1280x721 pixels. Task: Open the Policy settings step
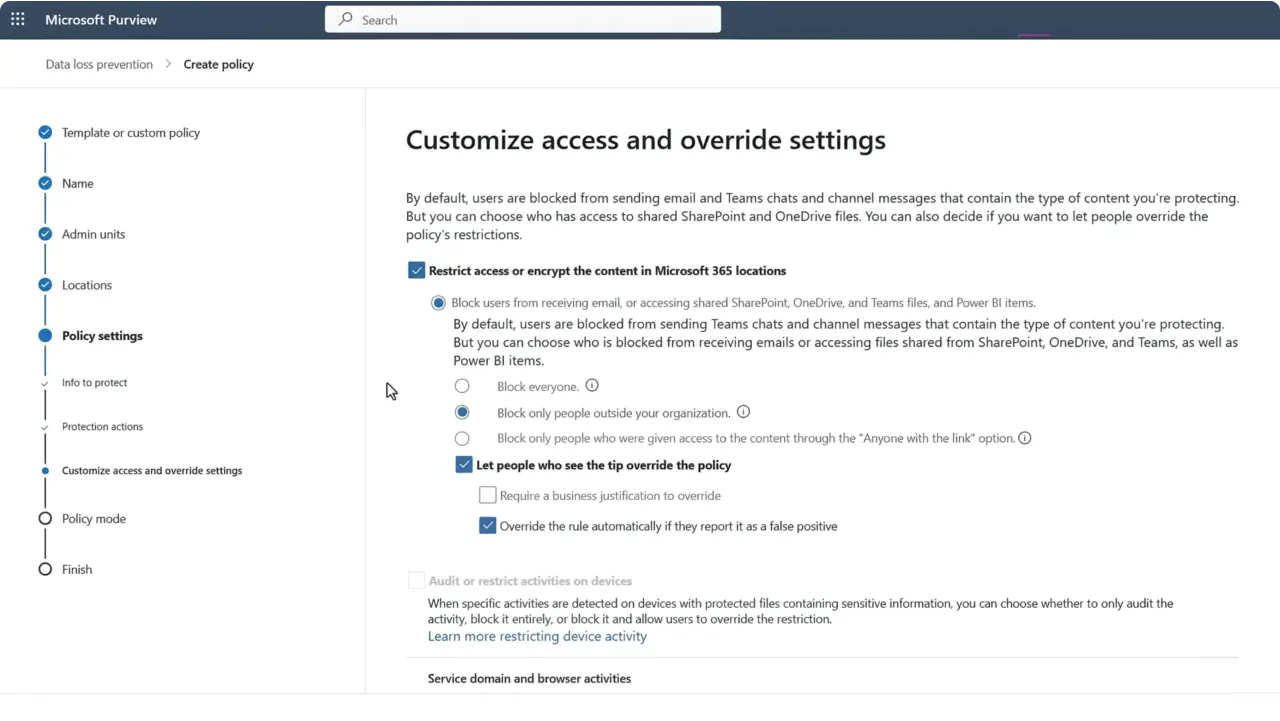click(x=102, y=336)
